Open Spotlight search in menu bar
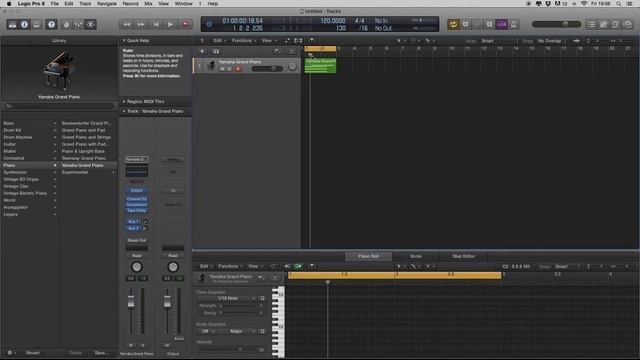 (619, 4)
